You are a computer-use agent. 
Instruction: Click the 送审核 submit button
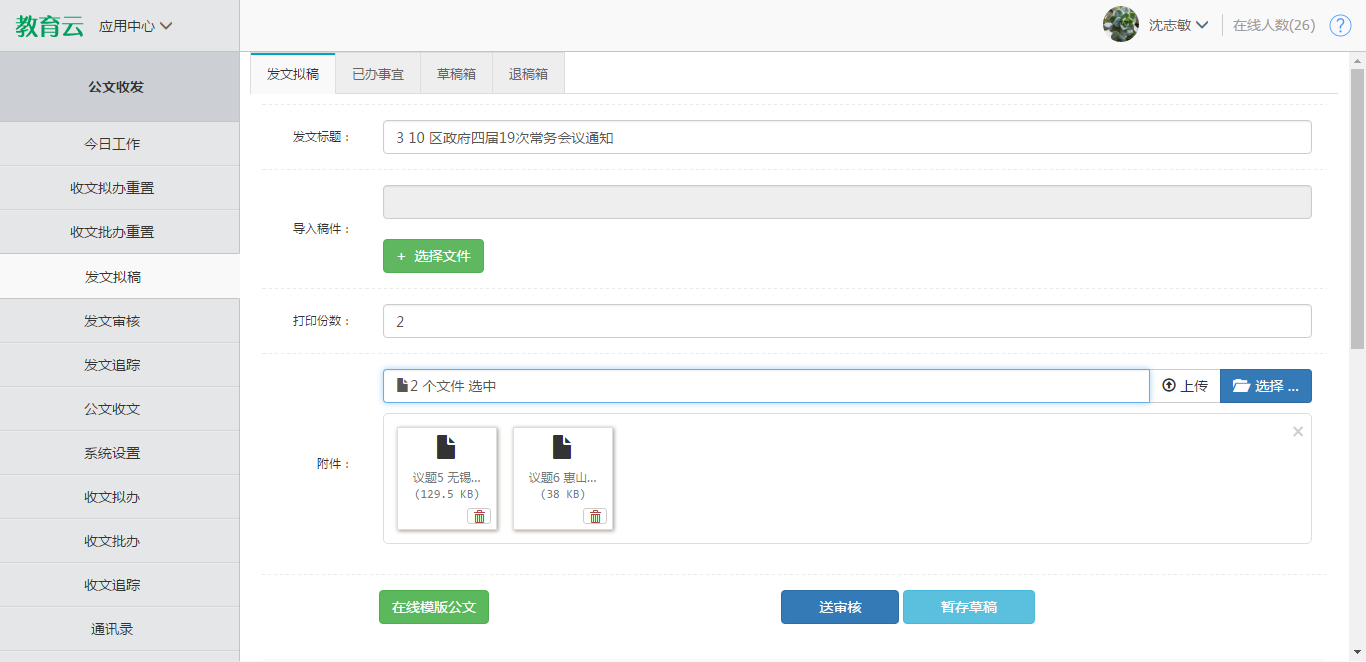point(839,607)
